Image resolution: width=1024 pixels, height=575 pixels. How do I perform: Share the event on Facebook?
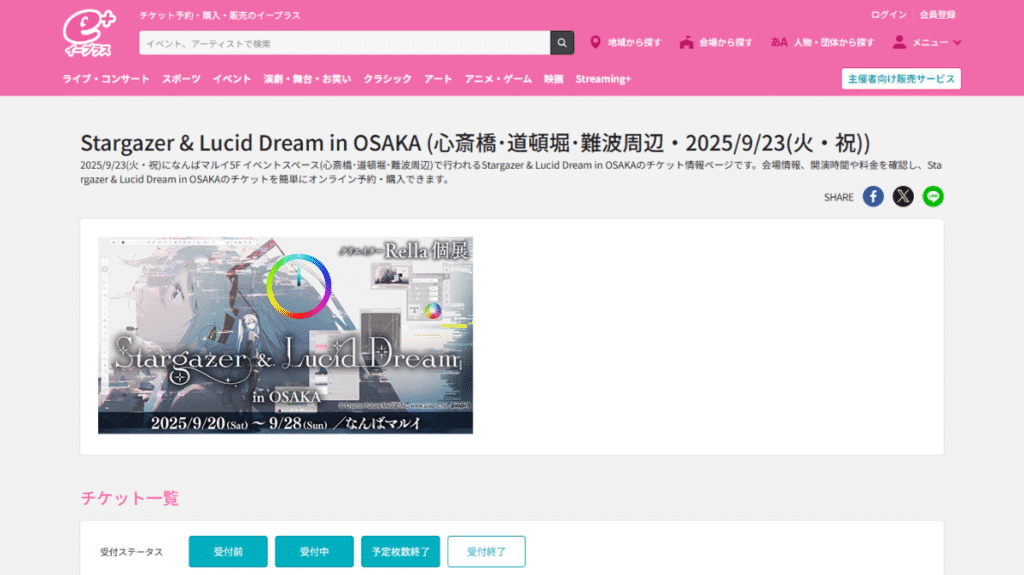(x=873, y=197)
